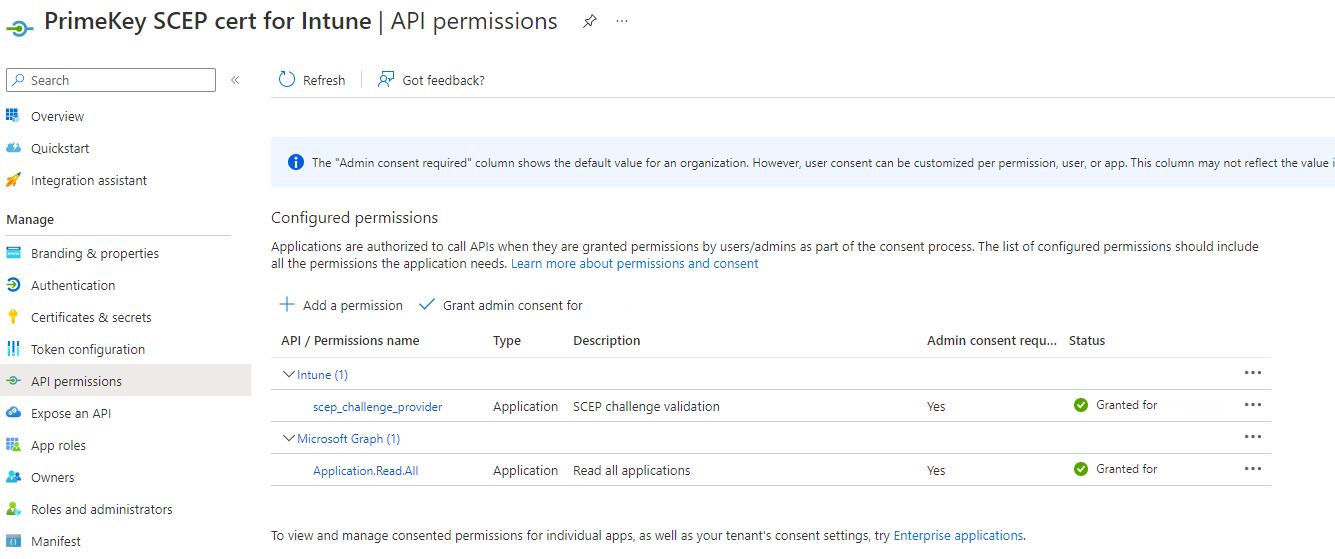Select the Integration assistant rocket icon

(x=13, y=180)
